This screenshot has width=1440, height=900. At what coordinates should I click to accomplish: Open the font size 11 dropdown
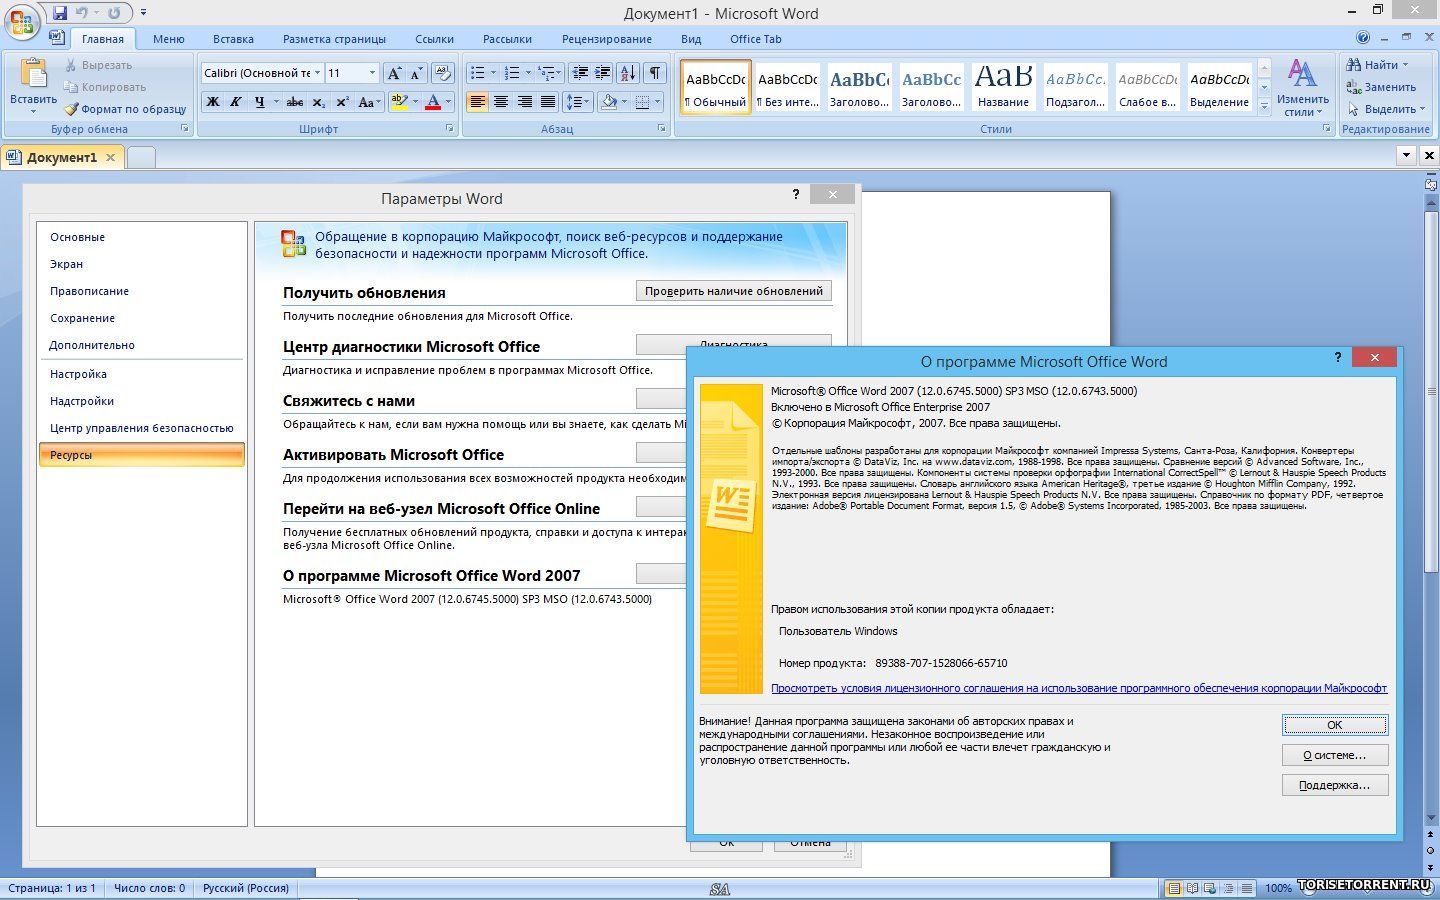click(372, 73)
